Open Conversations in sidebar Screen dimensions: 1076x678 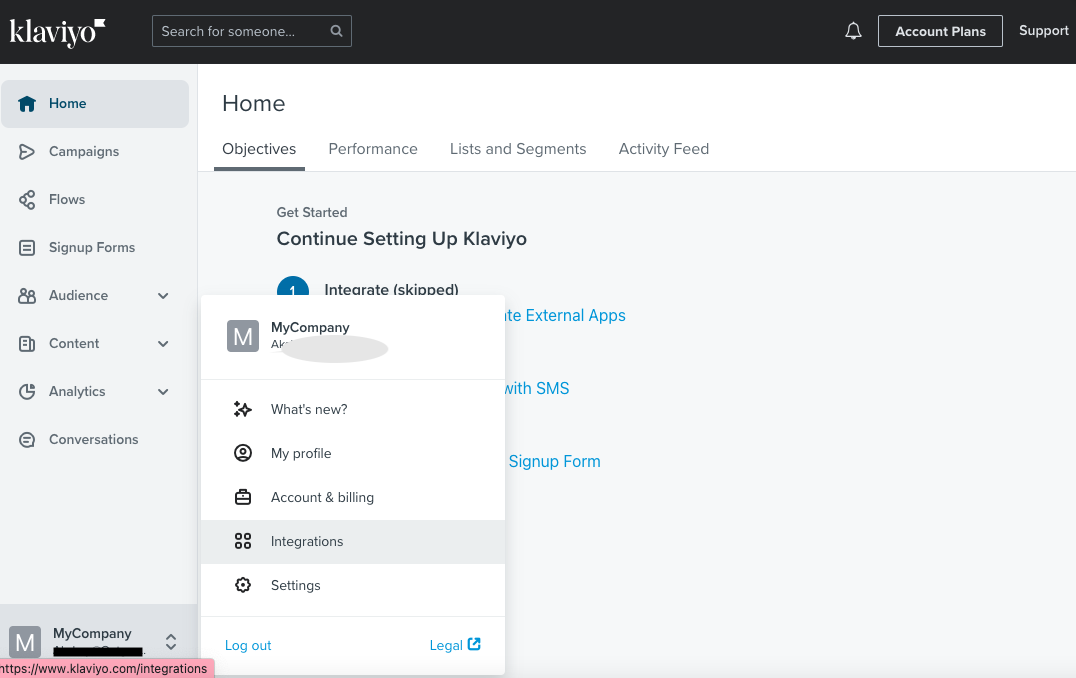coord(95,440)
